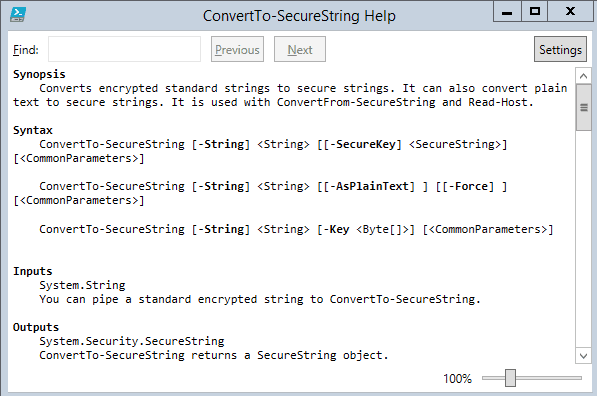Click the scrollbar down arrow
Viewport: 597px width, 396px height.
click(583, 356)
